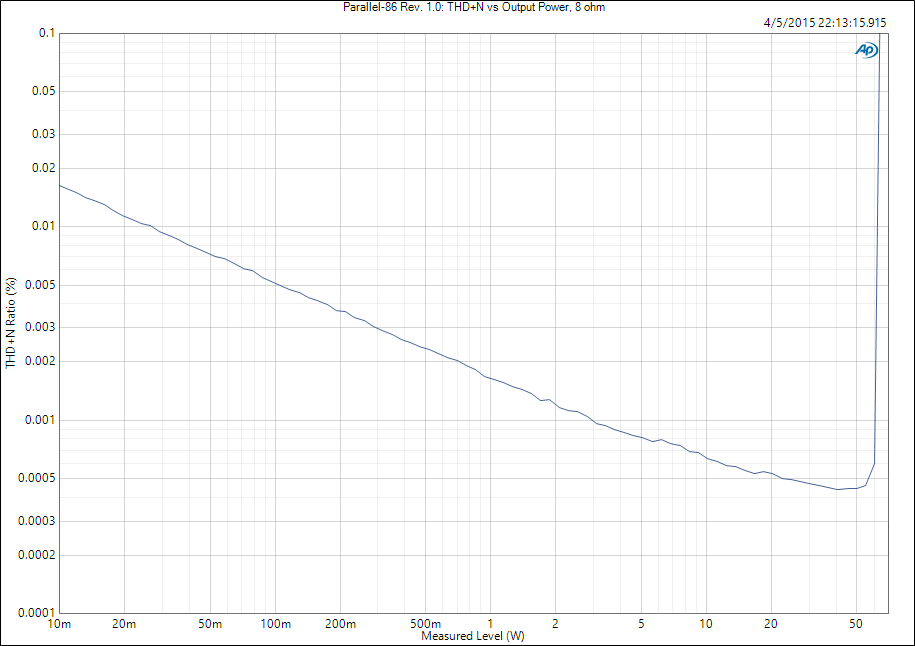Click the 100m x-axis tick label
The image size is (915, 646).
pyautogui.click(x=275, y=624)
